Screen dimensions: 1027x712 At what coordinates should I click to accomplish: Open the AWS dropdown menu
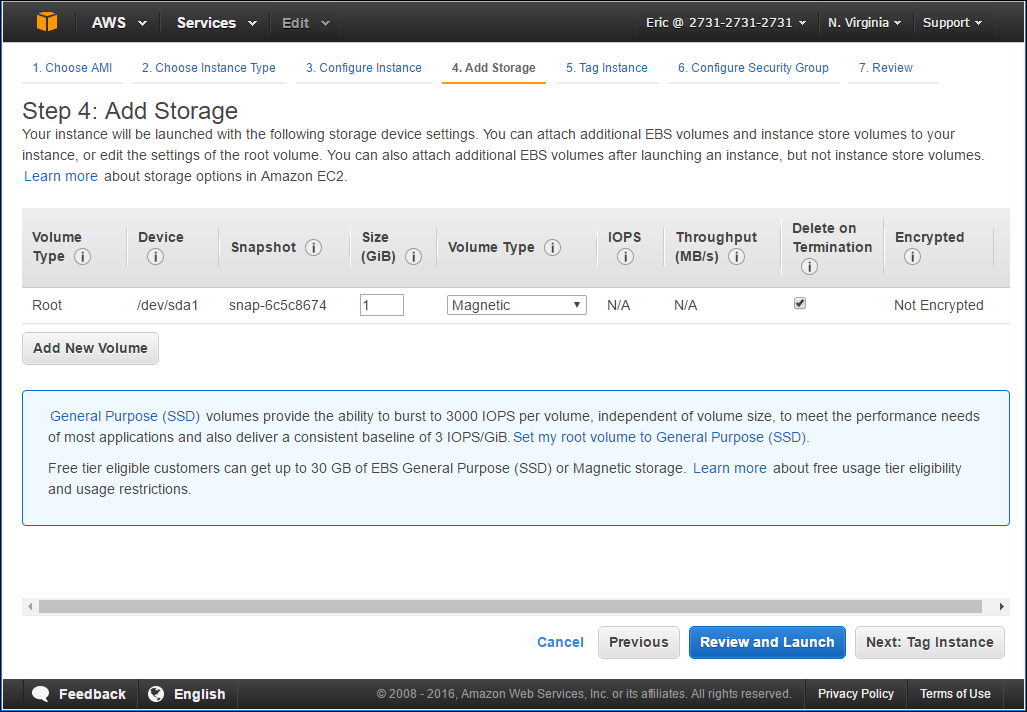(119, 23)
